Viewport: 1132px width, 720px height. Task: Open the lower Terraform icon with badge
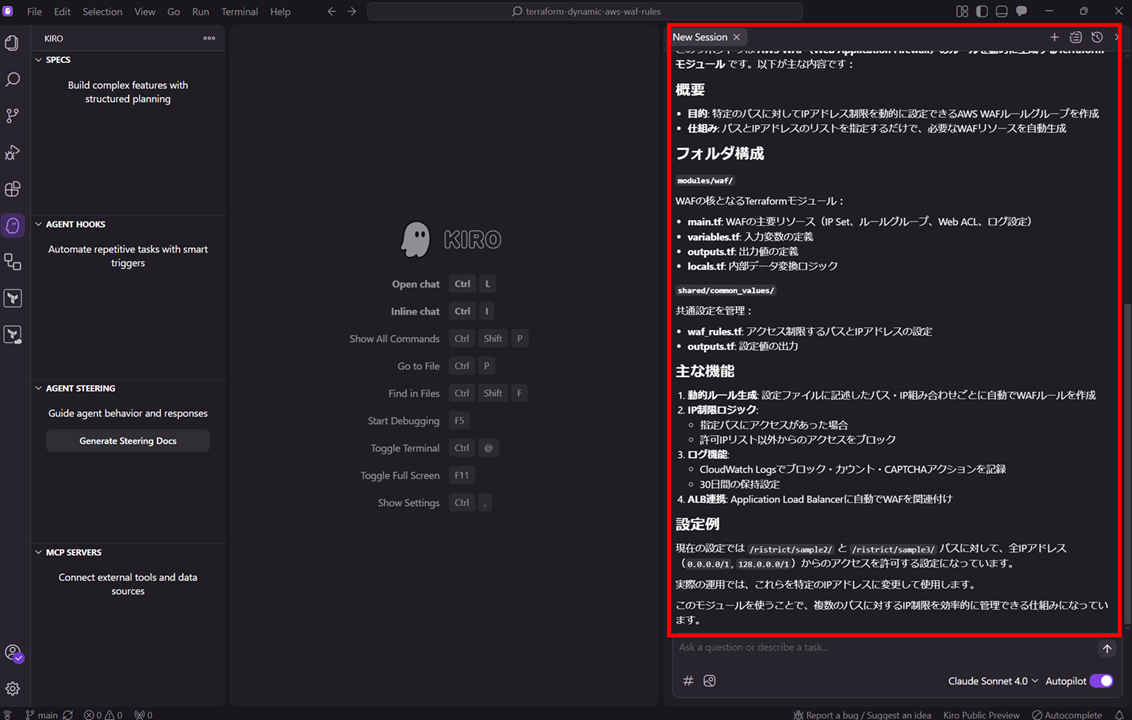(x=12, y=334)
